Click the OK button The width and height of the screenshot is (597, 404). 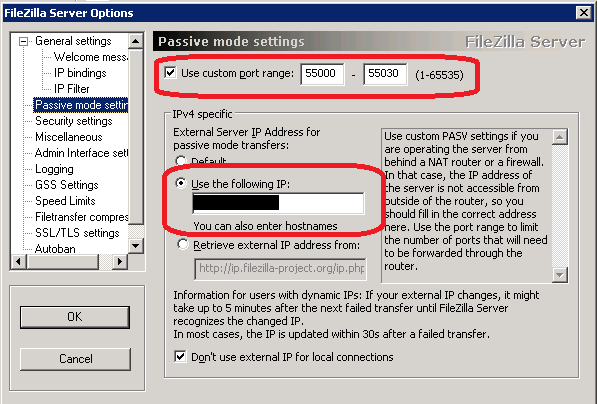(x=75, y=317)
